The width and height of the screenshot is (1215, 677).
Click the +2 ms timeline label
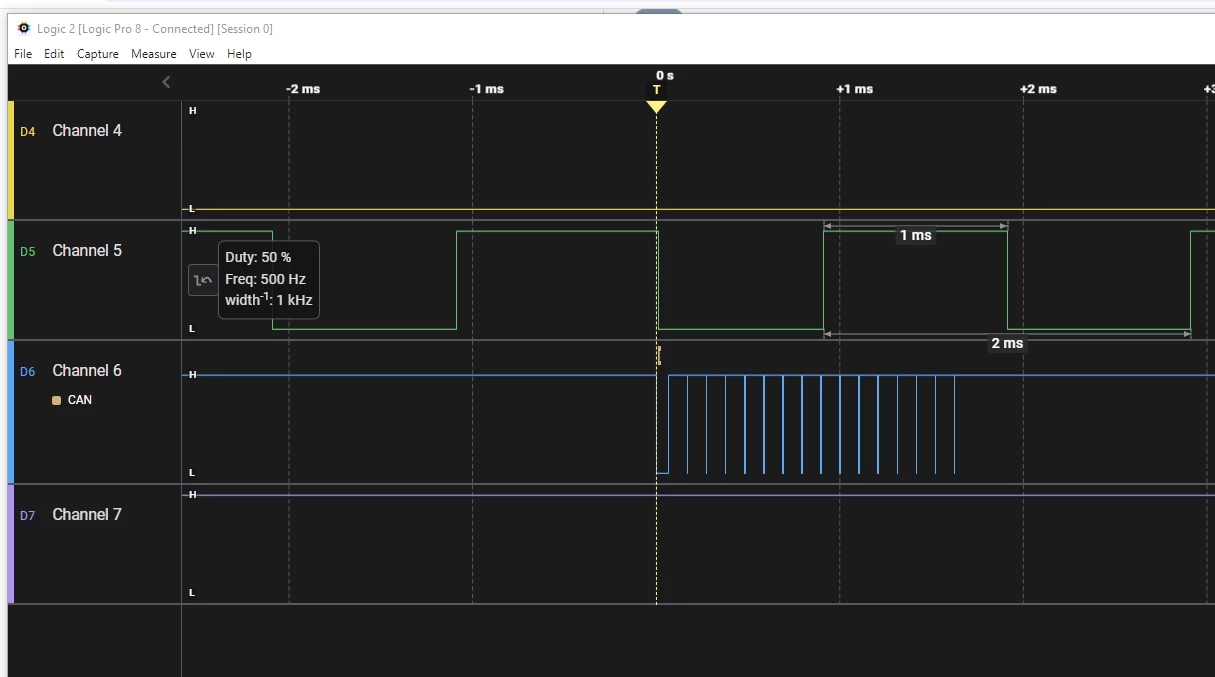(x=1039, y=89)
